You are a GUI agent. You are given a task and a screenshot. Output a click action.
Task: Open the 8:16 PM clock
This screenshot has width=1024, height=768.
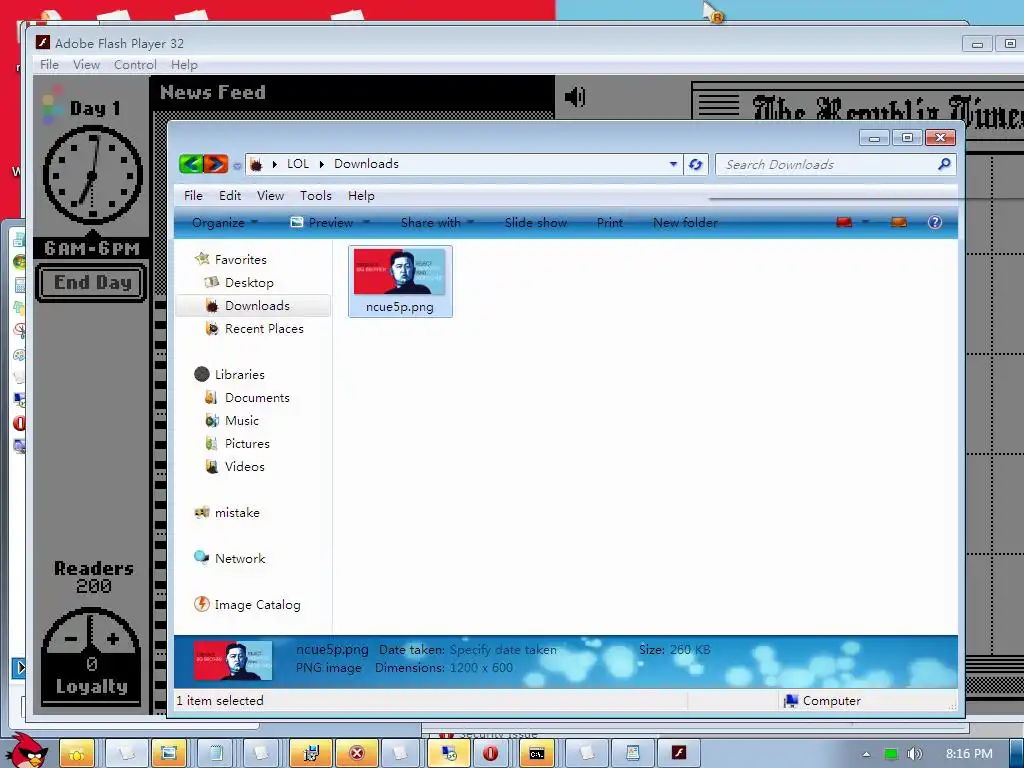coord(969,754)
